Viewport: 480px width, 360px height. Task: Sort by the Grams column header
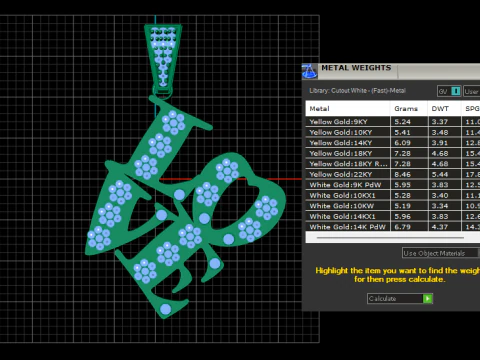(x=409, y=108)
